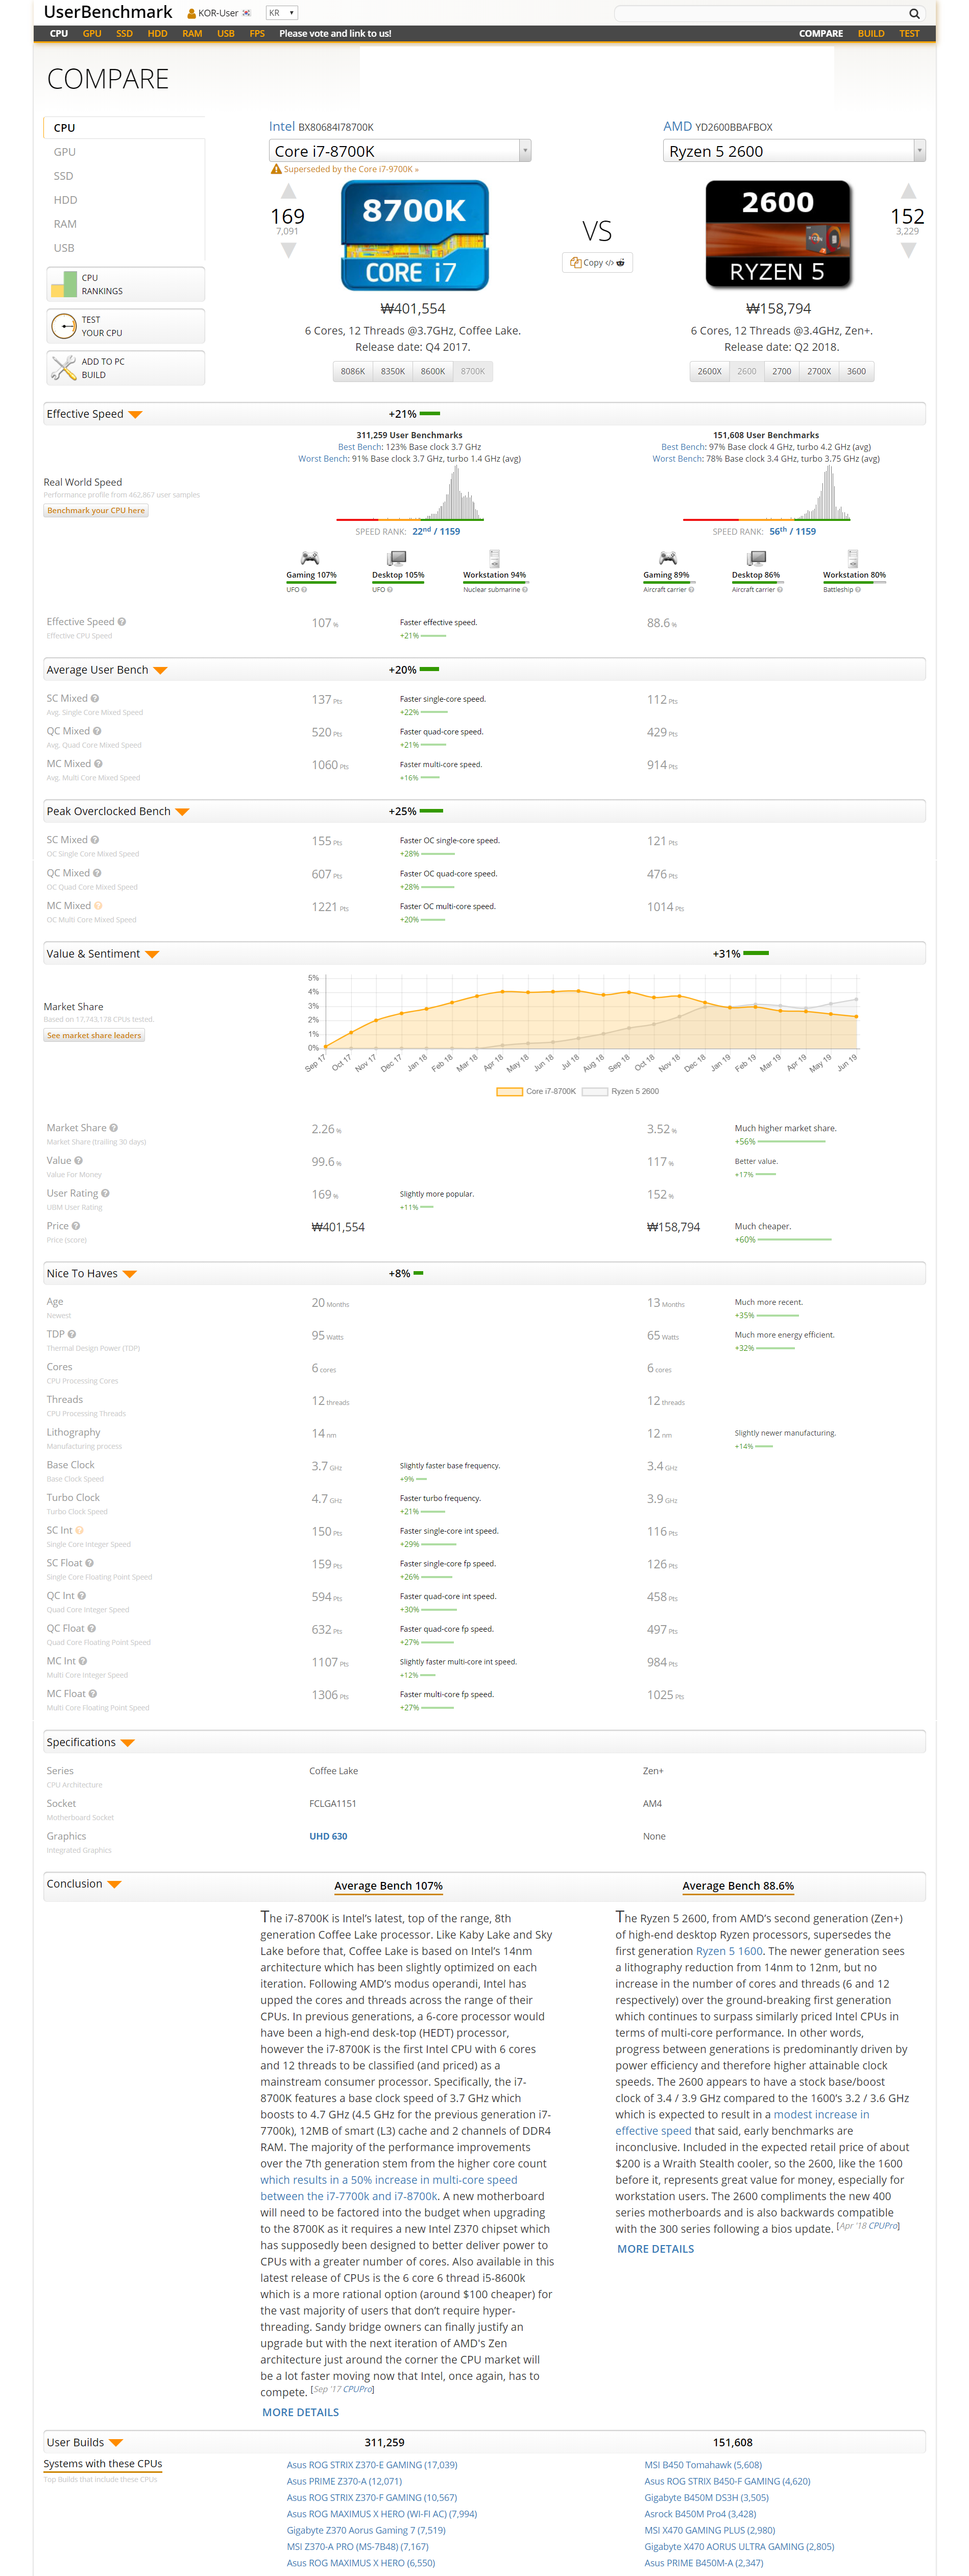This screenshot has height=2576, width=969.
Task: Downvote the Ryzen 5 2600 arrow
Action: click(x=907, y=250)
